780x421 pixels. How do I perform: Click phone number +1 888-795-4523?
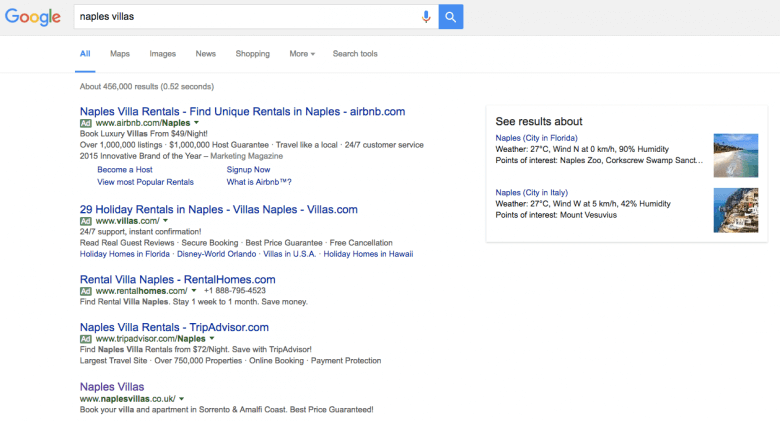(235, 291)
